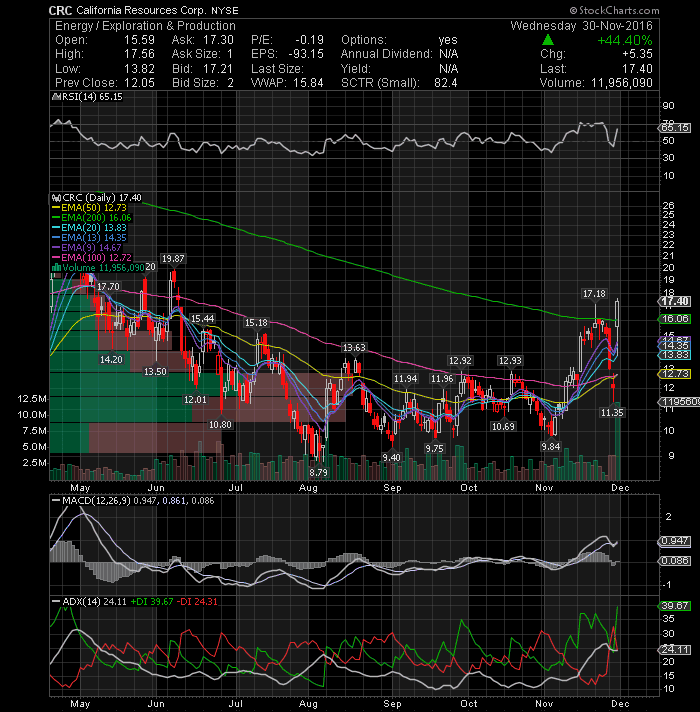Click the EPS value -93.15
The width and height of the screenshot is (700, 712).
coord(306,54)
